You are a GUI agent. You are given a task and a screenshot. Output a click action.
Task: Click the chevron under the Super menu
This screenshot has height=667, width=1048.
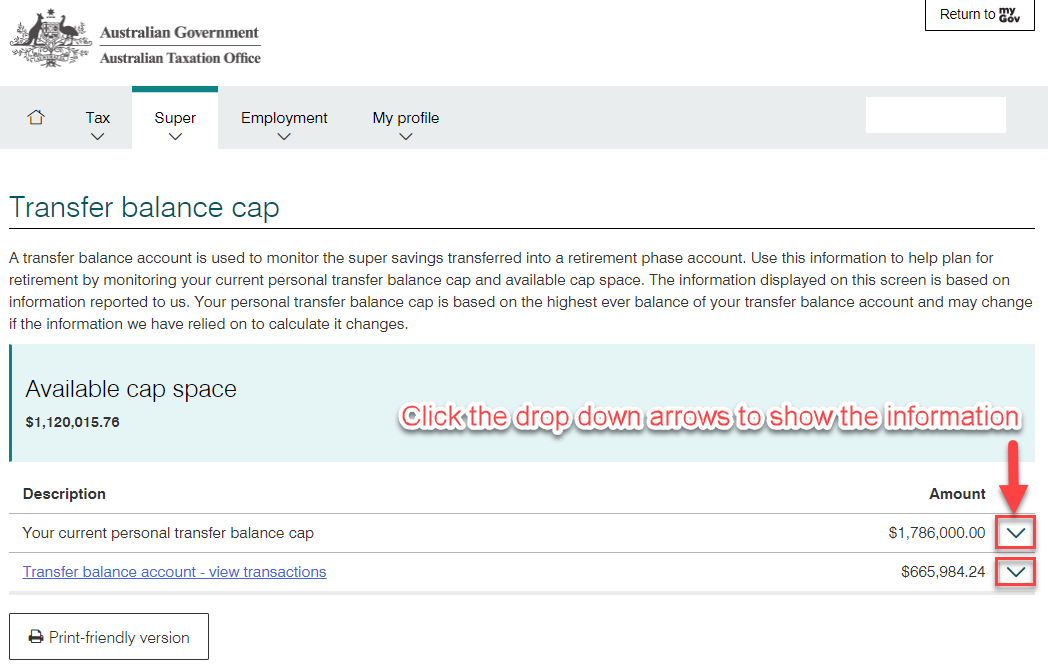[175, 136]
